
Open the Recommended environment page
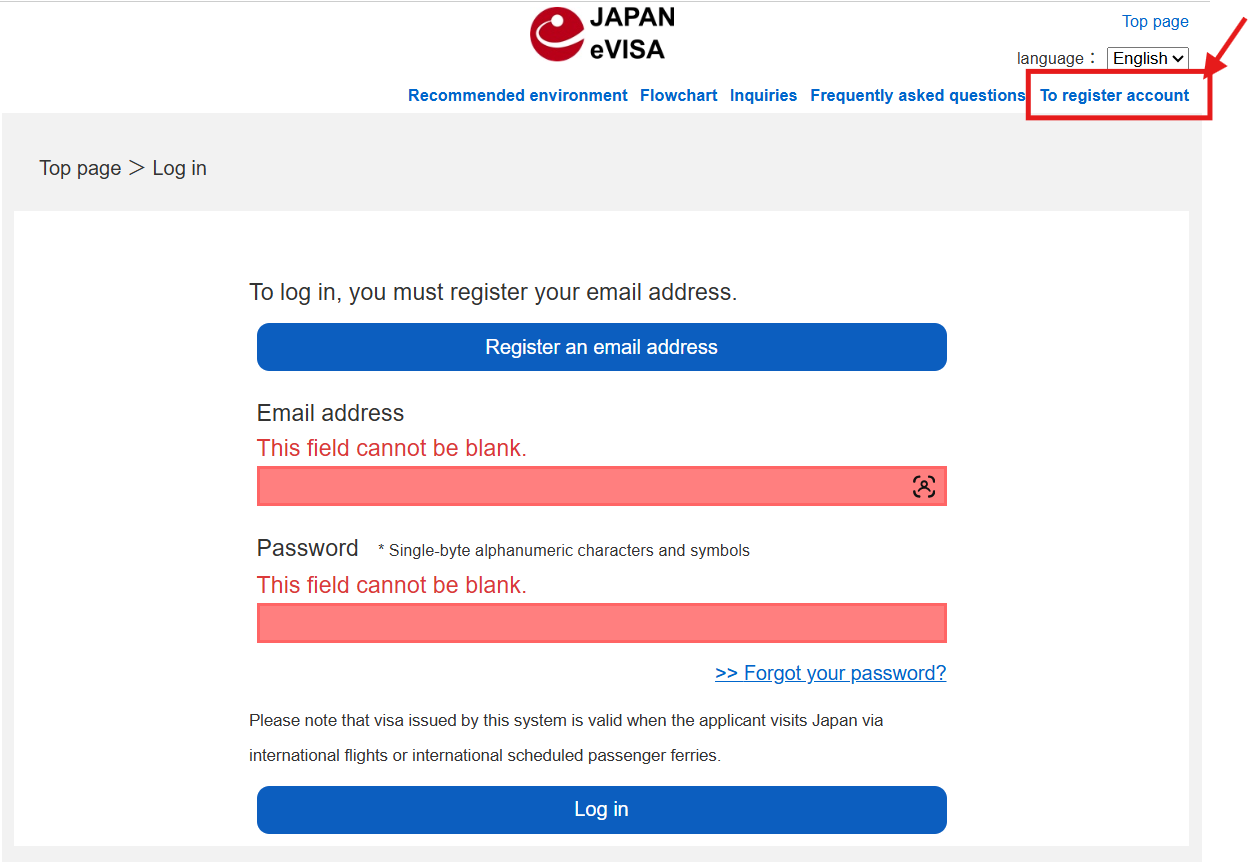coord(517,96)
